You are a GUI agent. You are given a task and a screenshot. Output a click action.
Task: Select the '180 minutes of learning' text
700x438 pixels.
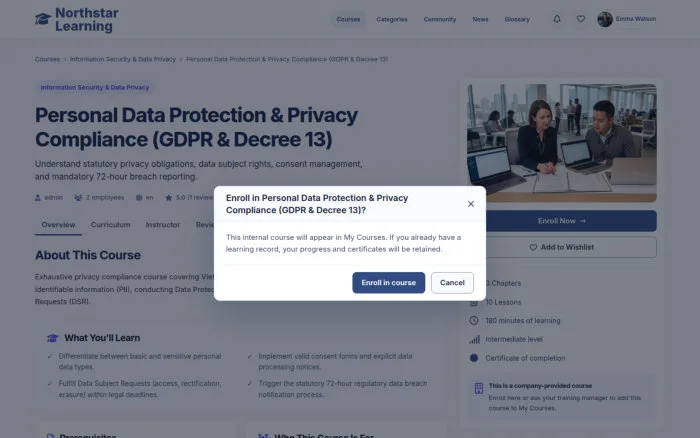523,321
